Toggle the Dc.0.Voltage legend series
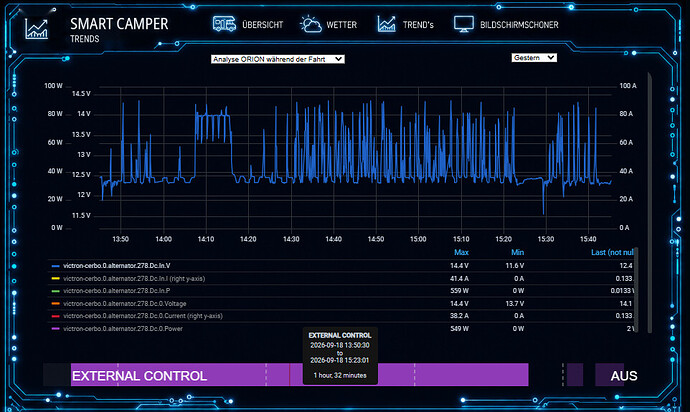Image resolution: width=690 pixels, height=412 pixels. (125, 304)
